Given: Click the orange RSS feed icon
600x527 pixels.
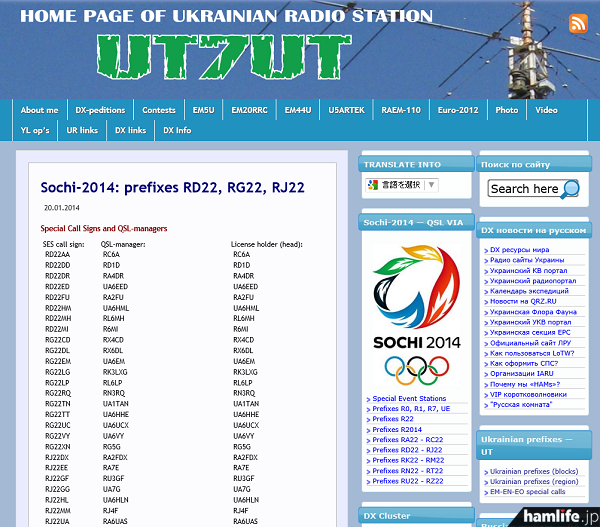Looking at the screenshot, I should (578, 24).
